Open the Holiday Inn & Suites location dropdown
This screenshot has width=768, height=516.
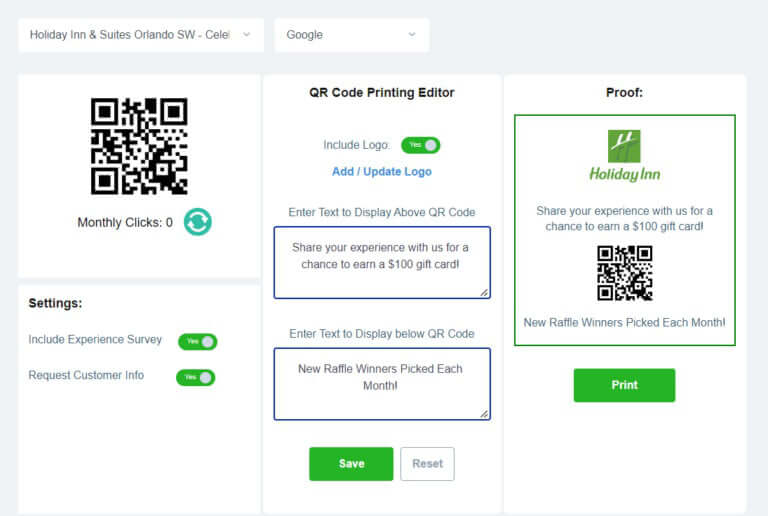coord(141,35)
